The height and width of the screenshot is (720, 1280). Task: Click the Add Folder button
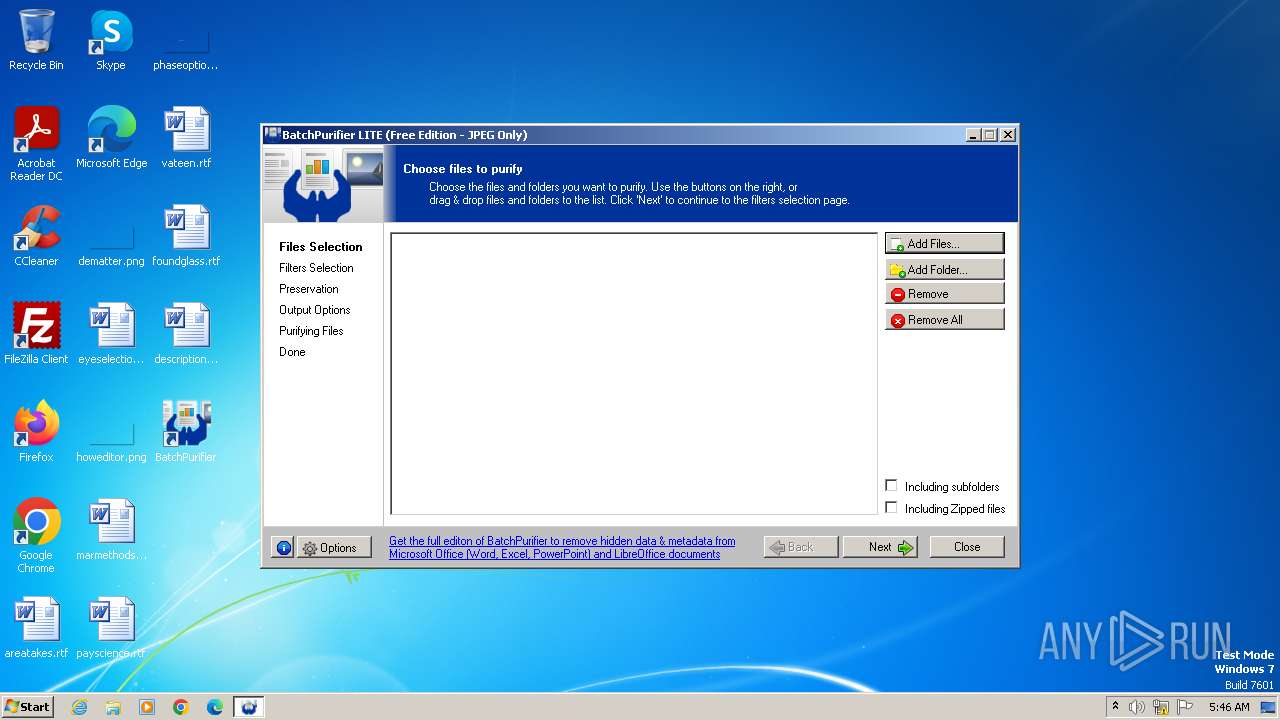(x=944, y=269)
